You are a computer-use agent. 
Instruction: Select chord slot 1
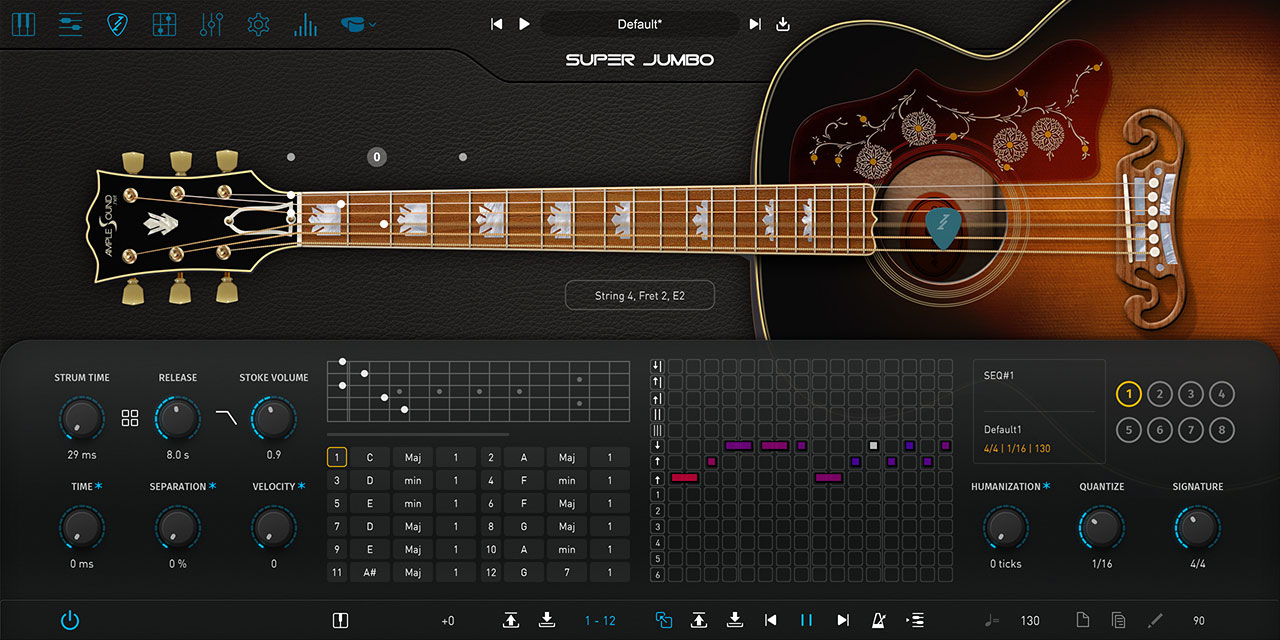click(x=337, y=457)
